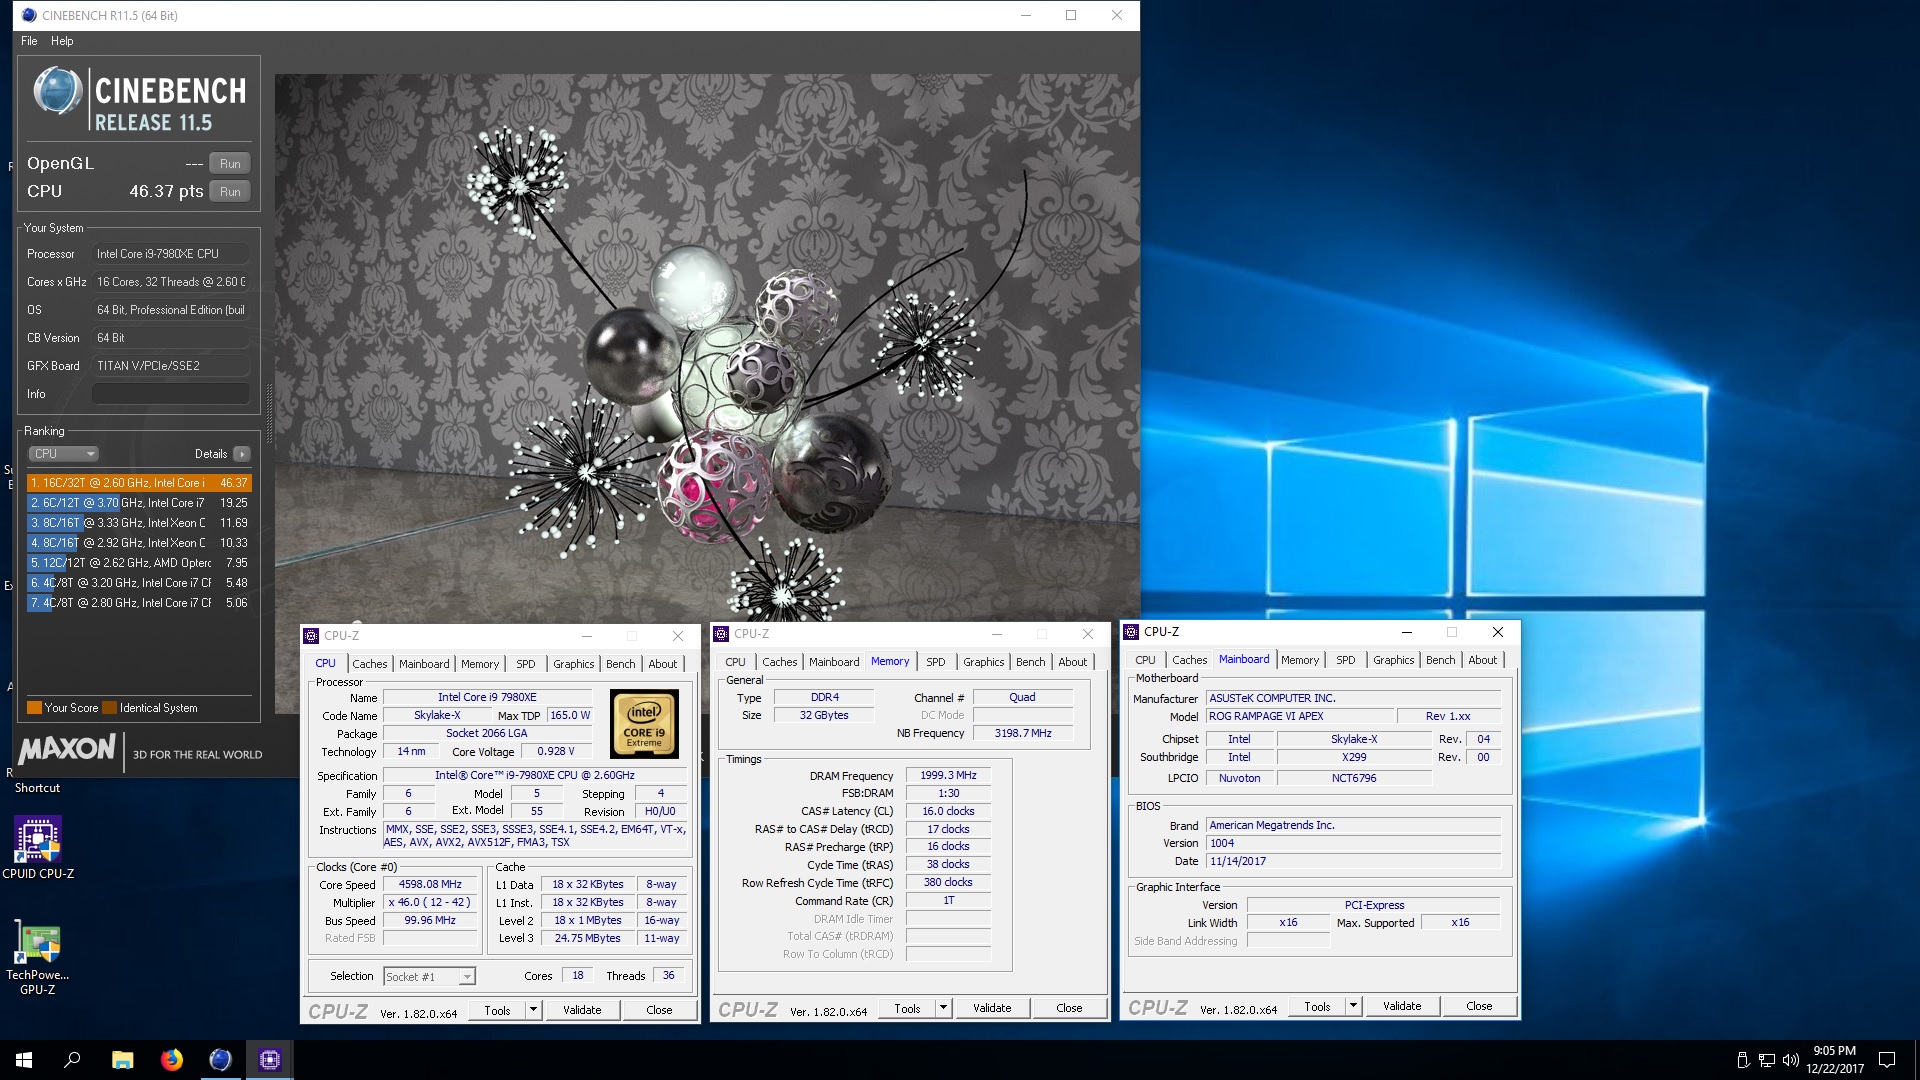Open File Explorer from the taskbar
Screen dimensions: 1920x1080
point(122,1060)
